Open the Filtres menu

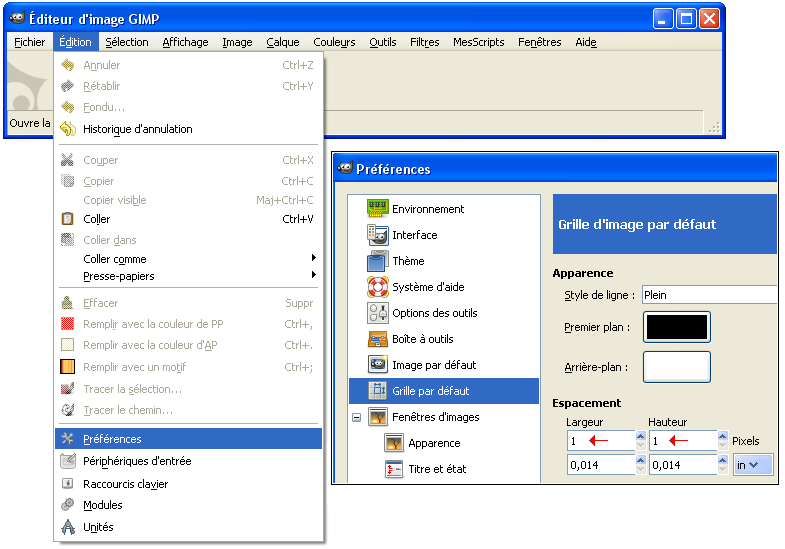[x=425, y=42]
